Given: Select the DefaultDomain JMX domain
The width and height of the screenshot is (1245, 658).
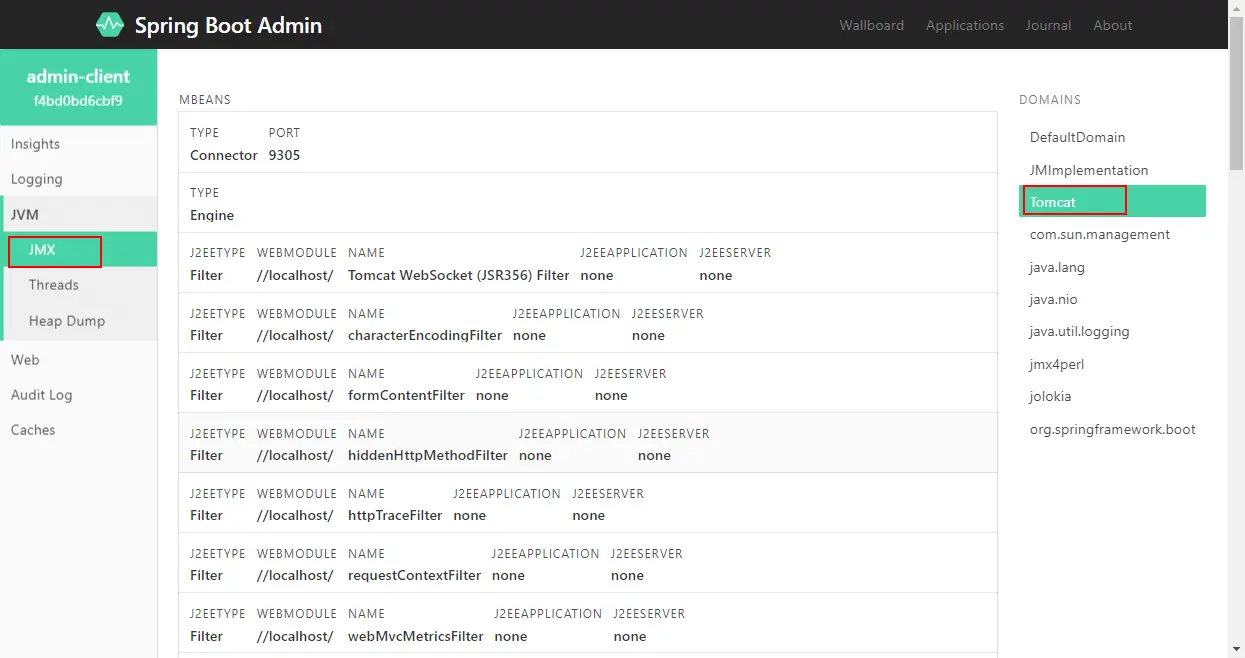Looking at the screenshot, I should click(1077, 137).
